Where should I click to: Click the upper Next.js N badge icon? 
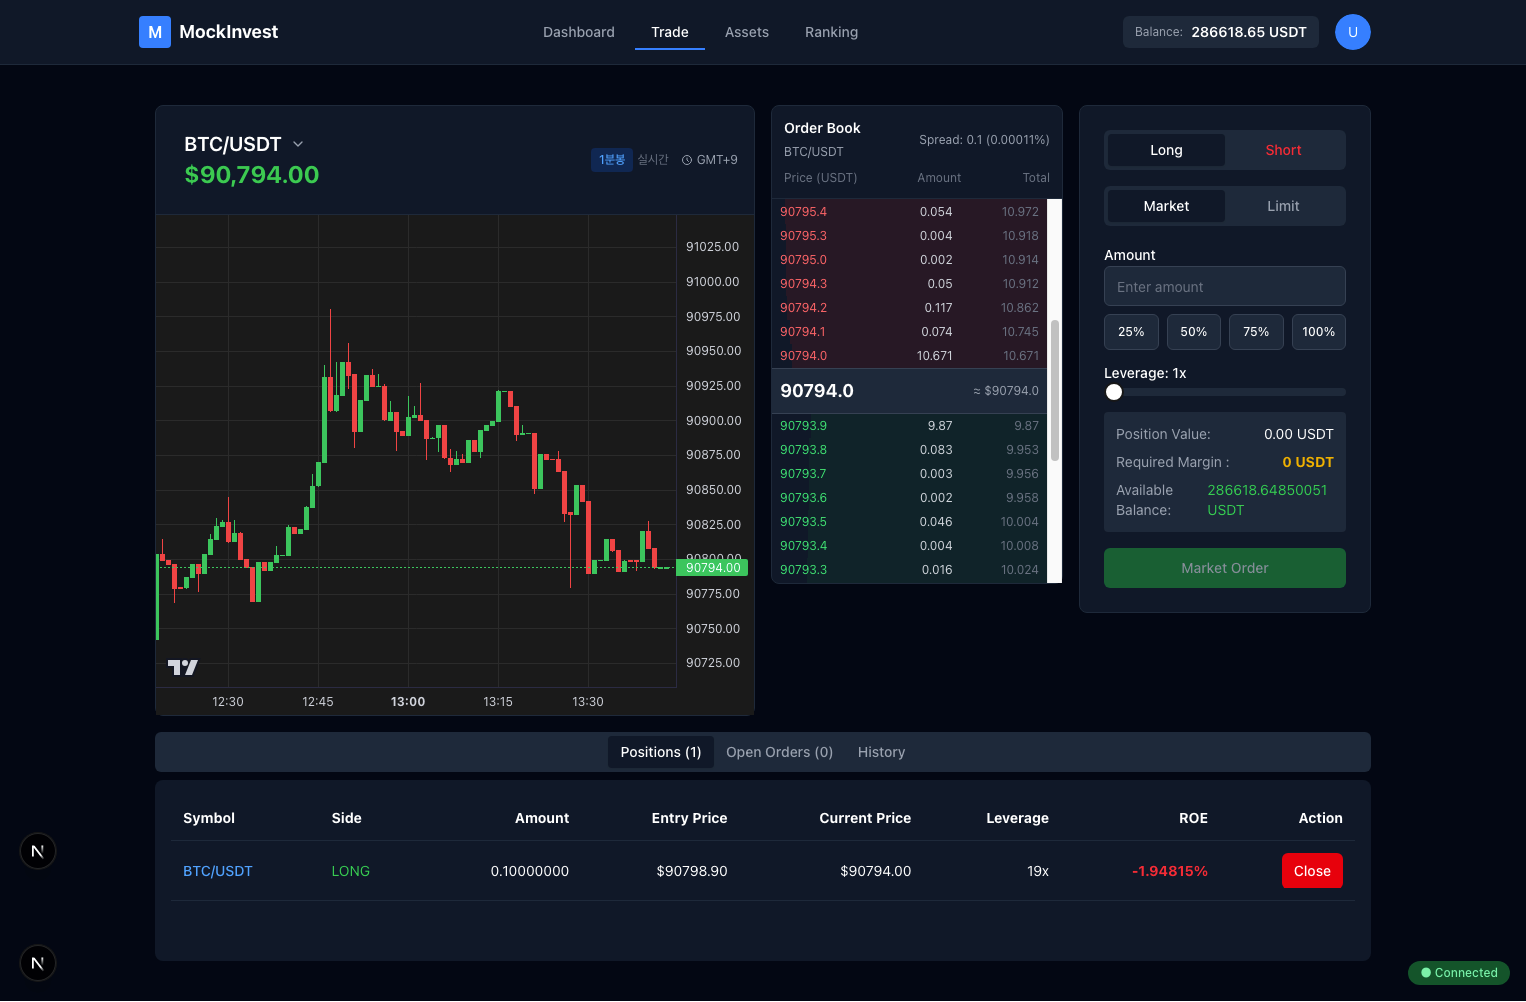point(38,851)
